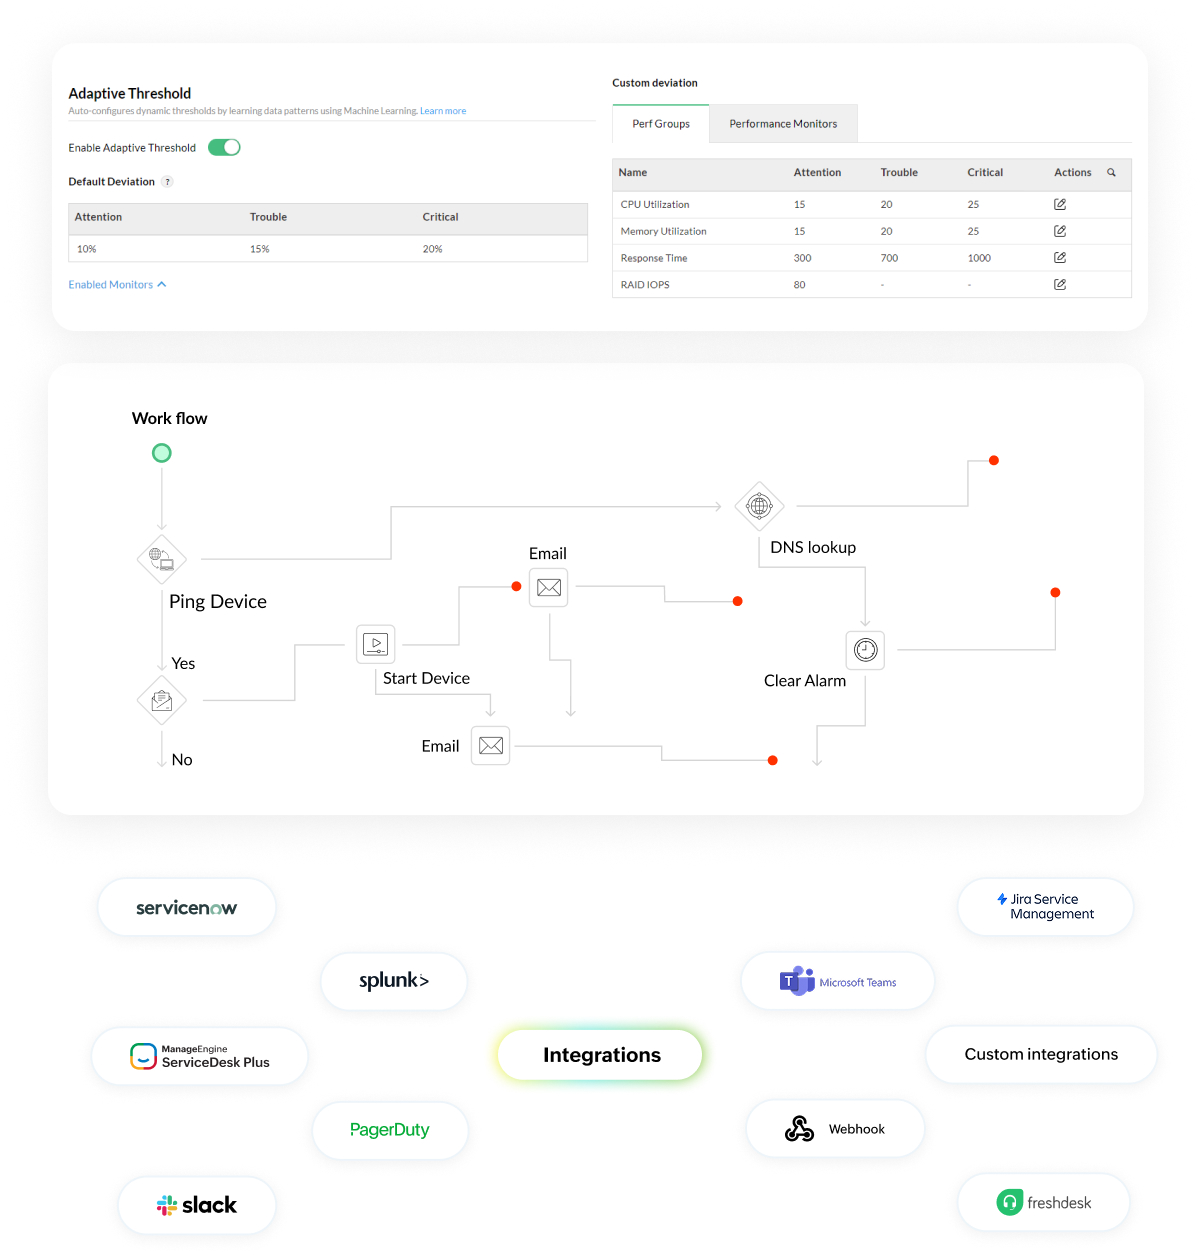Open the Microsoft Teams integration card
Image resolution: width=1200 pixels, height=1255 pixels.
pos(838,982)
